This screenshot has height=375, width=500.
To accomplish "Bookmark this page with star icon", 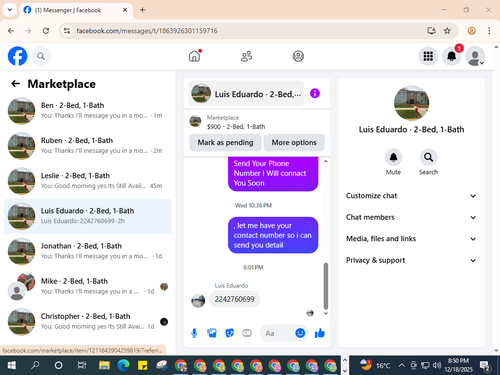I will (447, 31).
